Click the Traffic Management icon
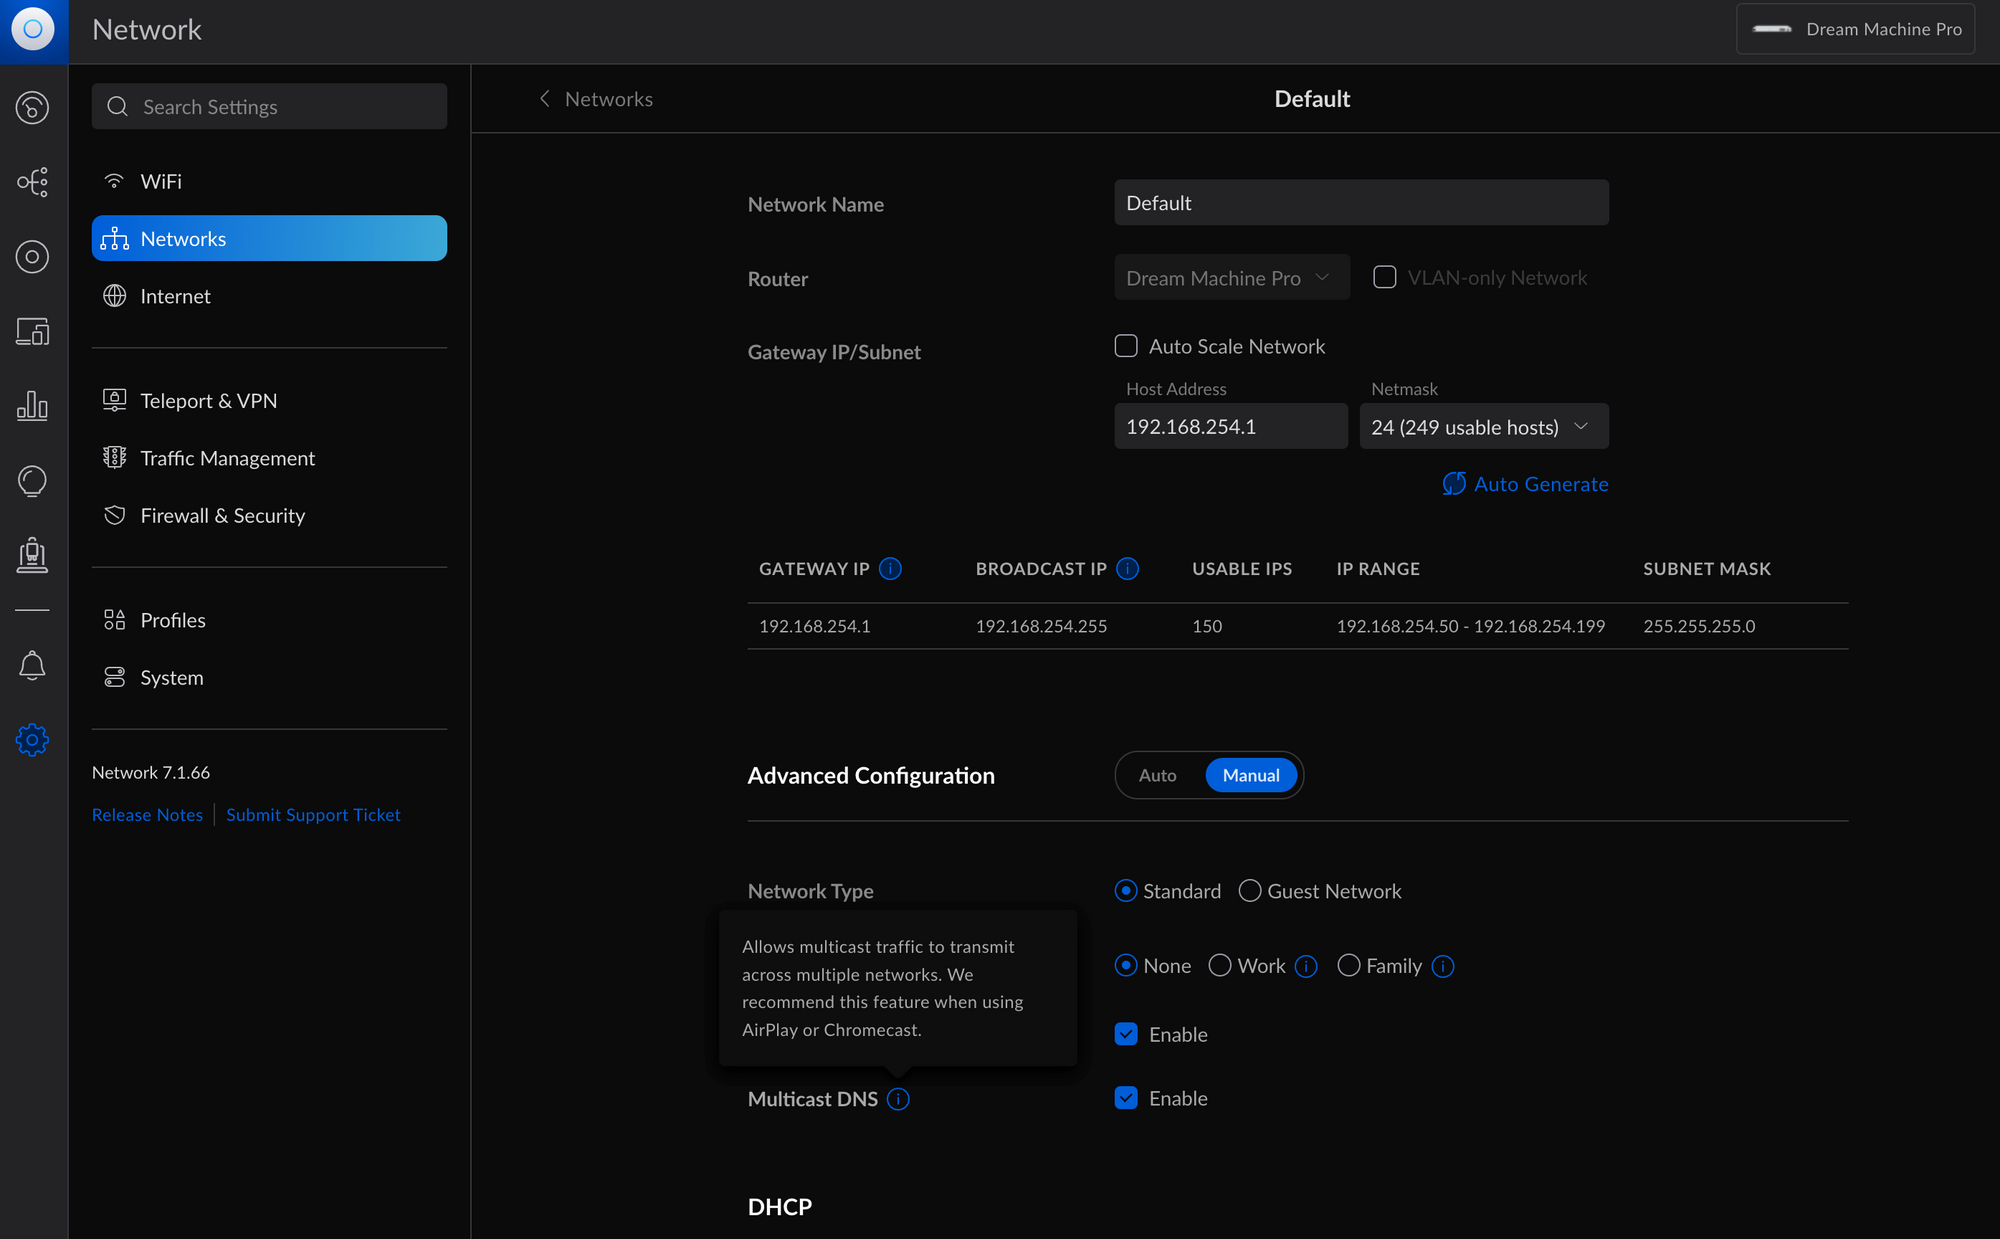The image size is (2000, 1239). click(114, 457)
